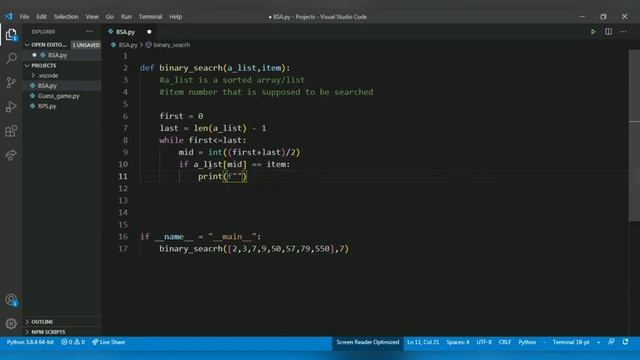Open the Live Share activity bar icon
This screenshot has width=640, height=360.
(x=11, y=155)
